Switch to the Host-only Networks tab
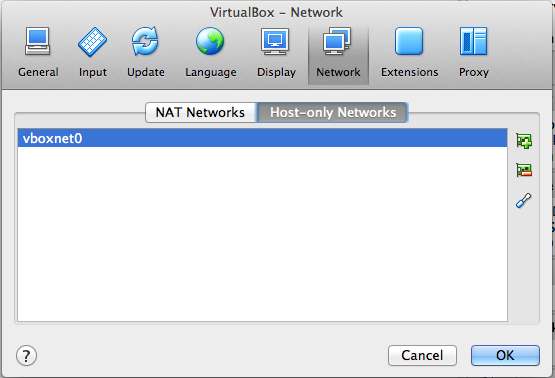555x378 pixels. [x=333, y=113]
